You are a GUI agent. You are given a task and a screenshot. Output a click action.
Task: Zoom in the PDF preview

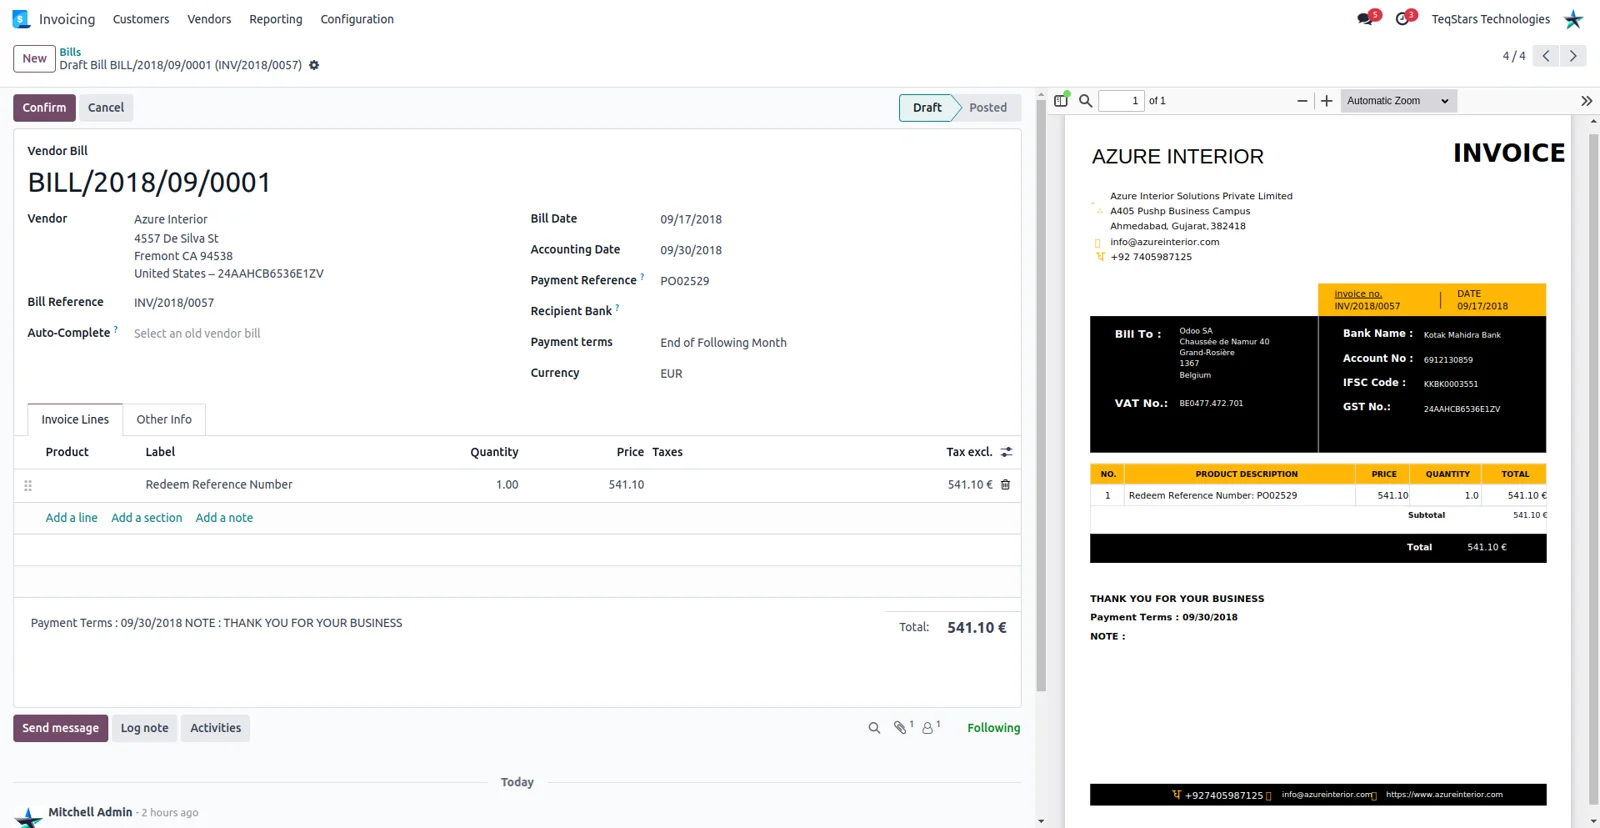pyautogui.click(x=1327, y=101)
